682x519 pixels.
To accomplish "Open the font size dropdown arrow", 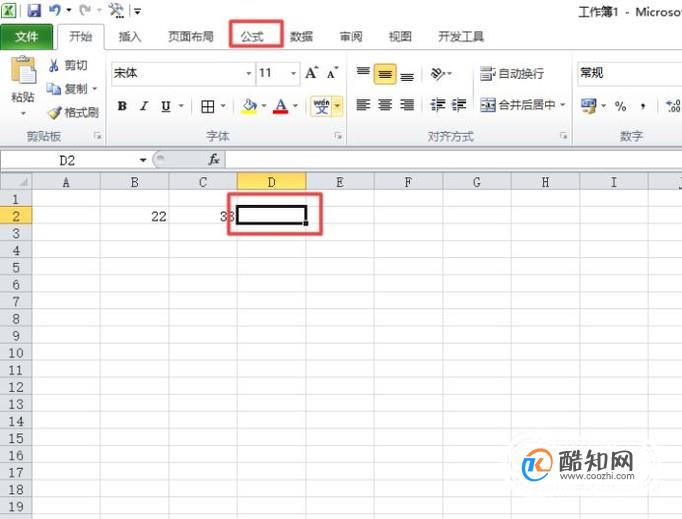I will (294, 73).
